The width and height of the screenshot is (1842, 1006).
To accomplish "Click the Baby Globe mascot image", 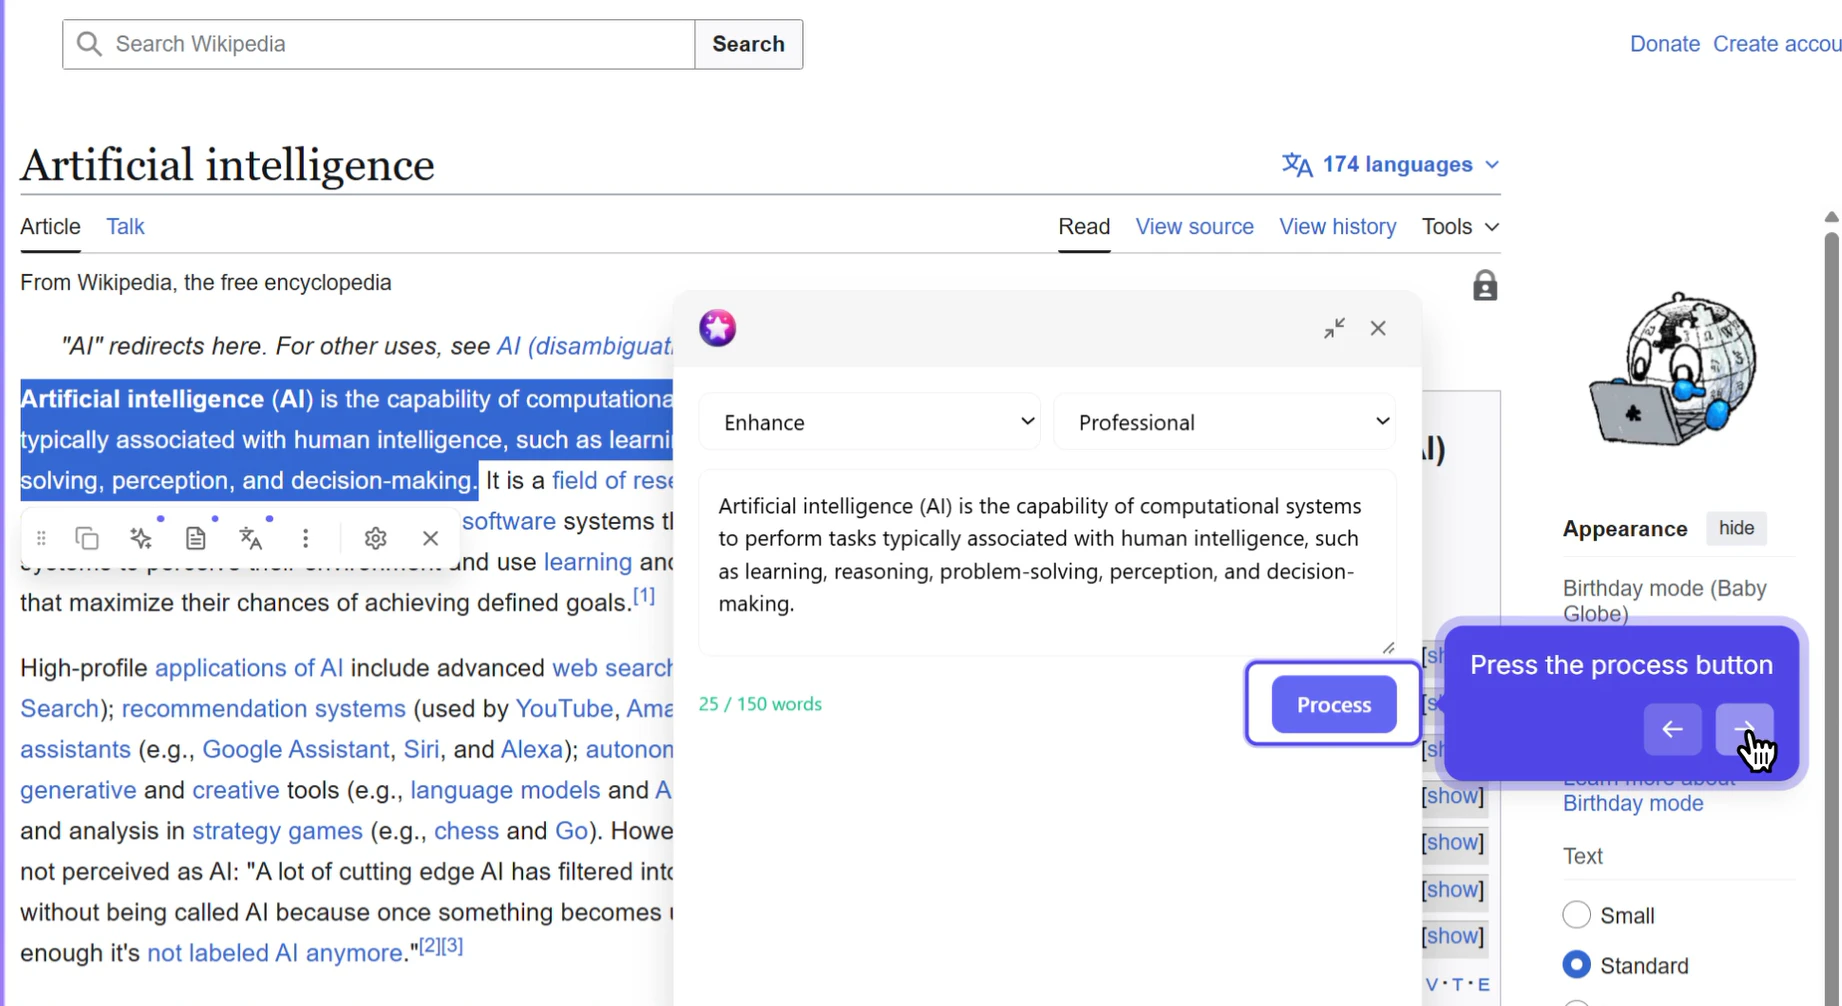I will pos(1674,370).
